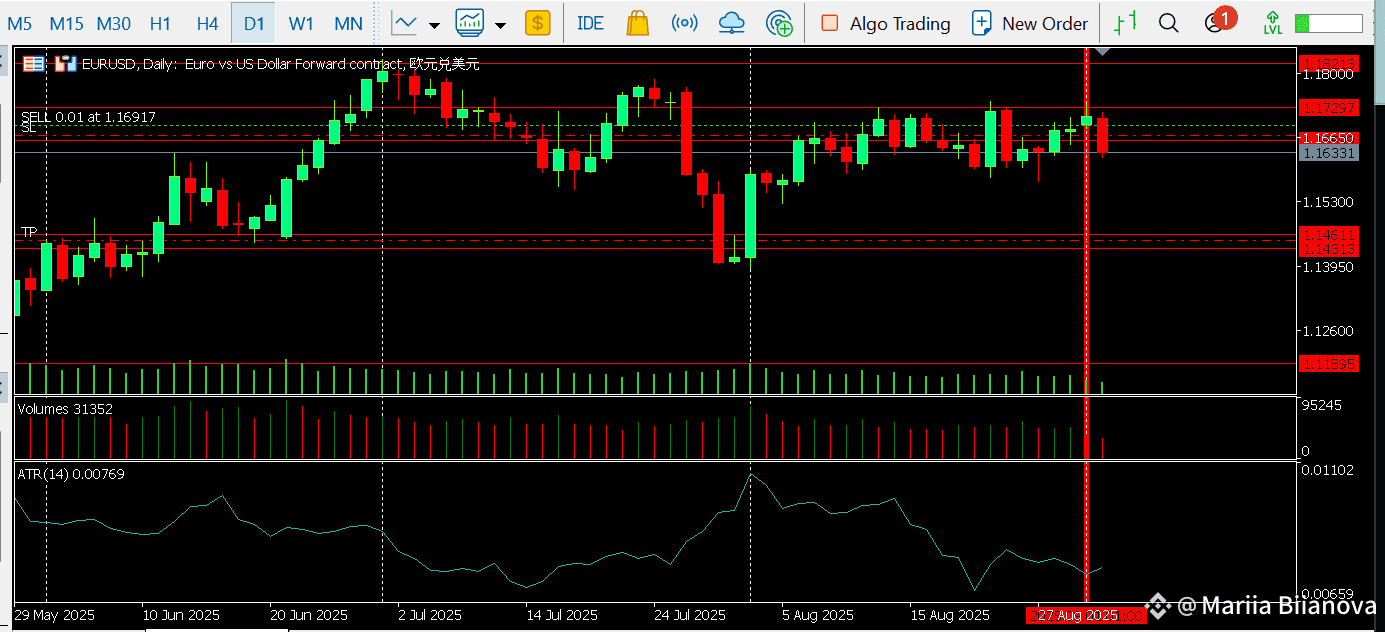Open the Market shopping bag icon
The width and height of the screenshot is (1385, 632).
click(637, 23)
